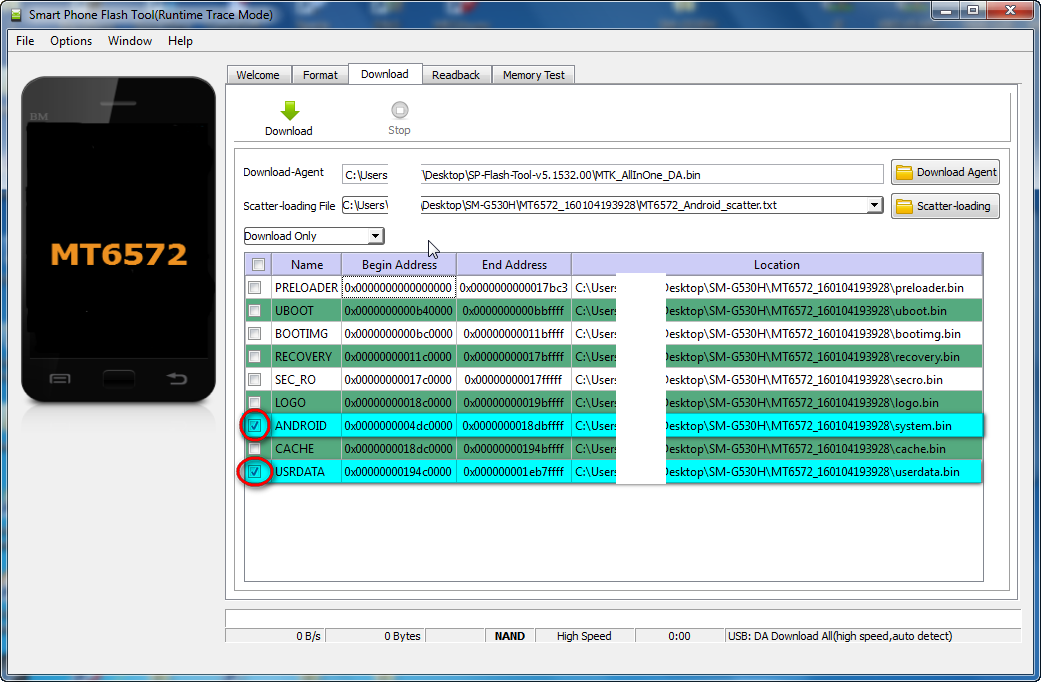Click the recovery.bin location cell
Screen dimensions: 1041x682
point(777,357)
